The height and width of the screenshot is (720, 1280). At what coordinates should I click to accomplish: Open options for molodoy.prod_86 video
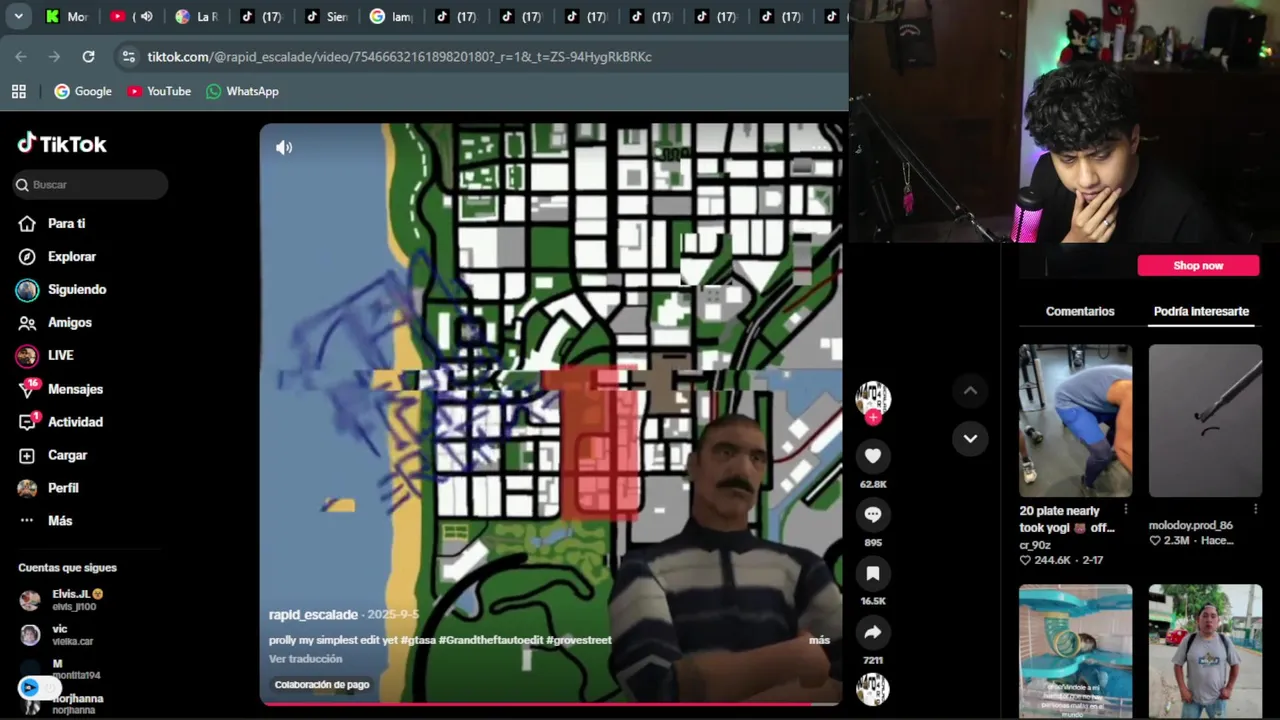coord(1256,510)
